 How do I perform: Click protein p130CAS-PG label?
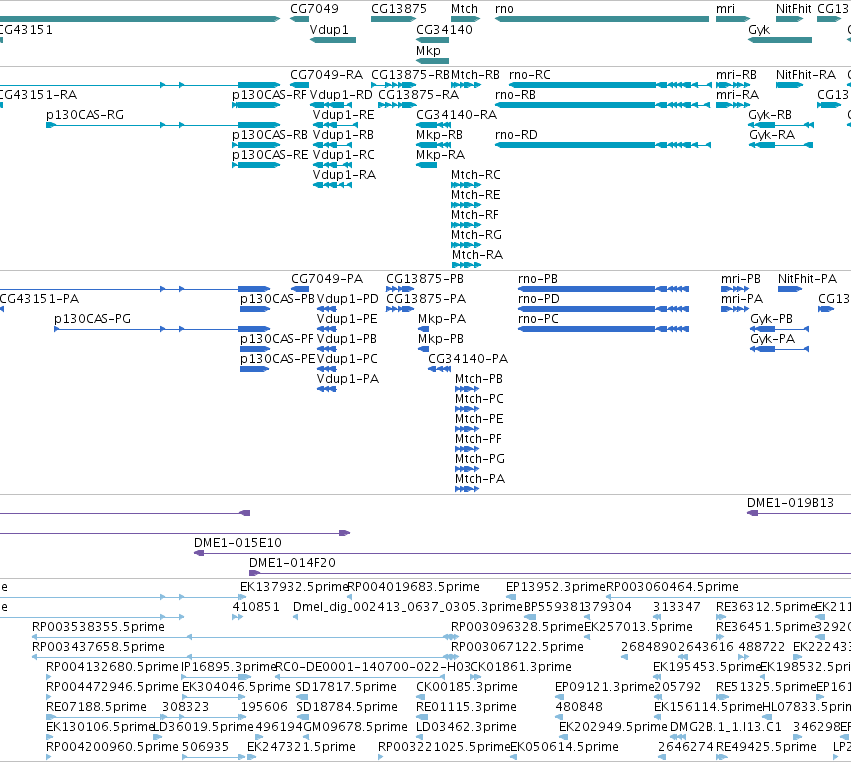92,319
